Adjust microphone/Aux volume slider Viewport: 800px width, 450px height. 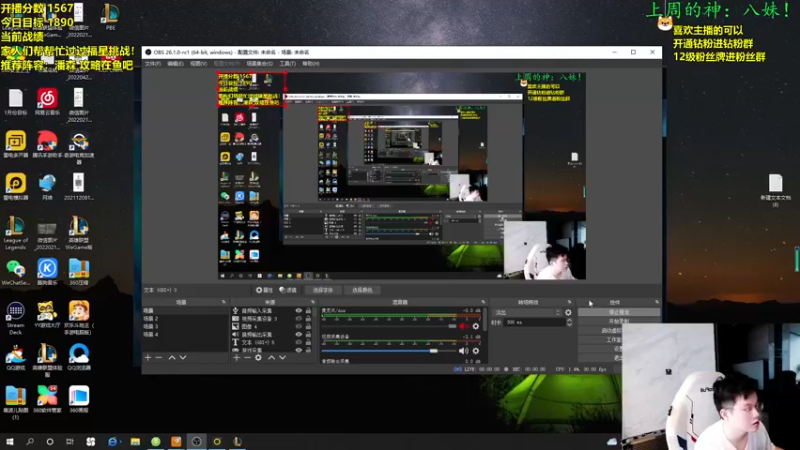coord(389,326)
